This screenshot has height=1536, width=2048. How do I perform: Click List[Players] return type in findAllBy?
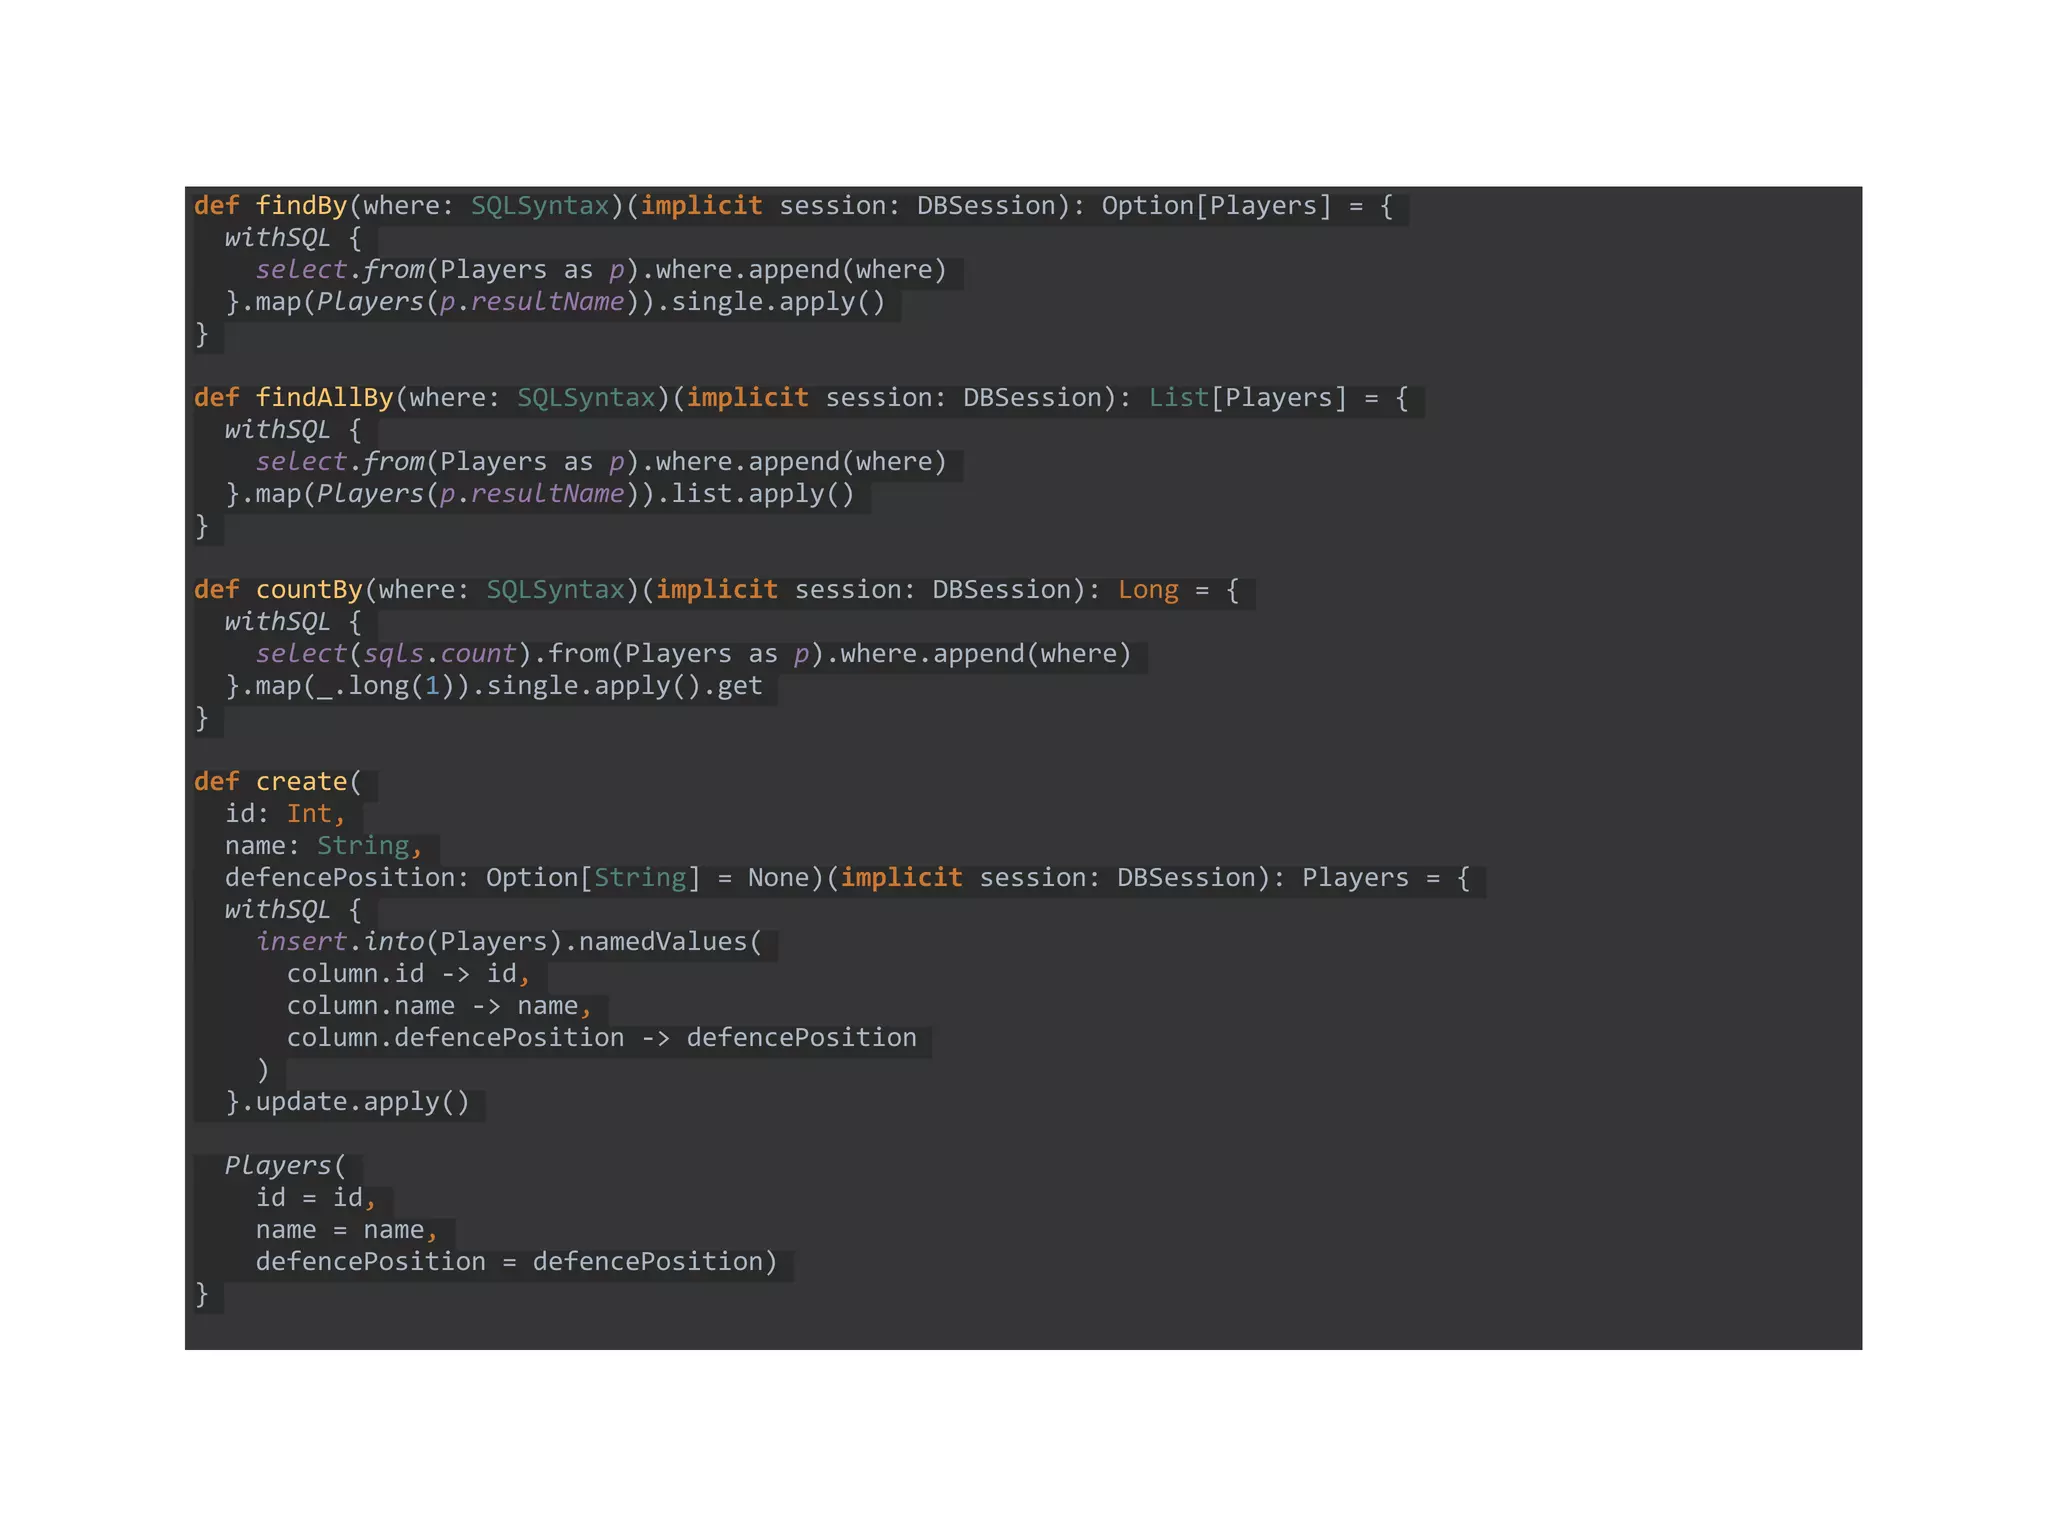pos(1248,398)
